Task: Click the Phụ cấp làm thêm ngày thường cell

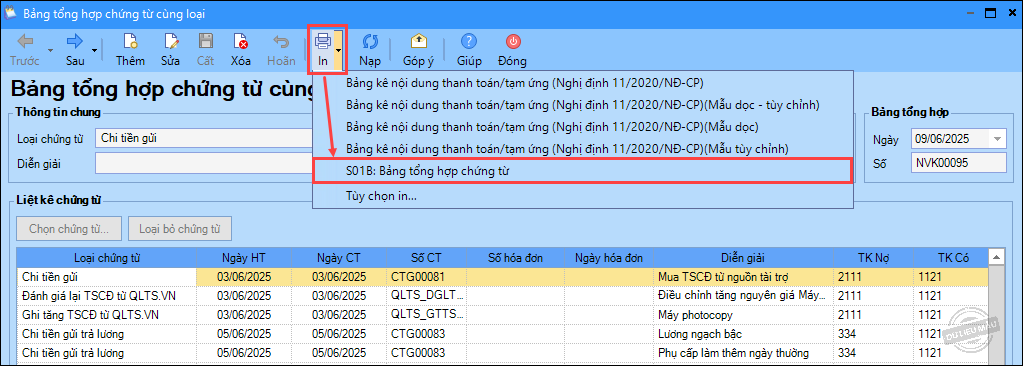Action: coord(744,353)
